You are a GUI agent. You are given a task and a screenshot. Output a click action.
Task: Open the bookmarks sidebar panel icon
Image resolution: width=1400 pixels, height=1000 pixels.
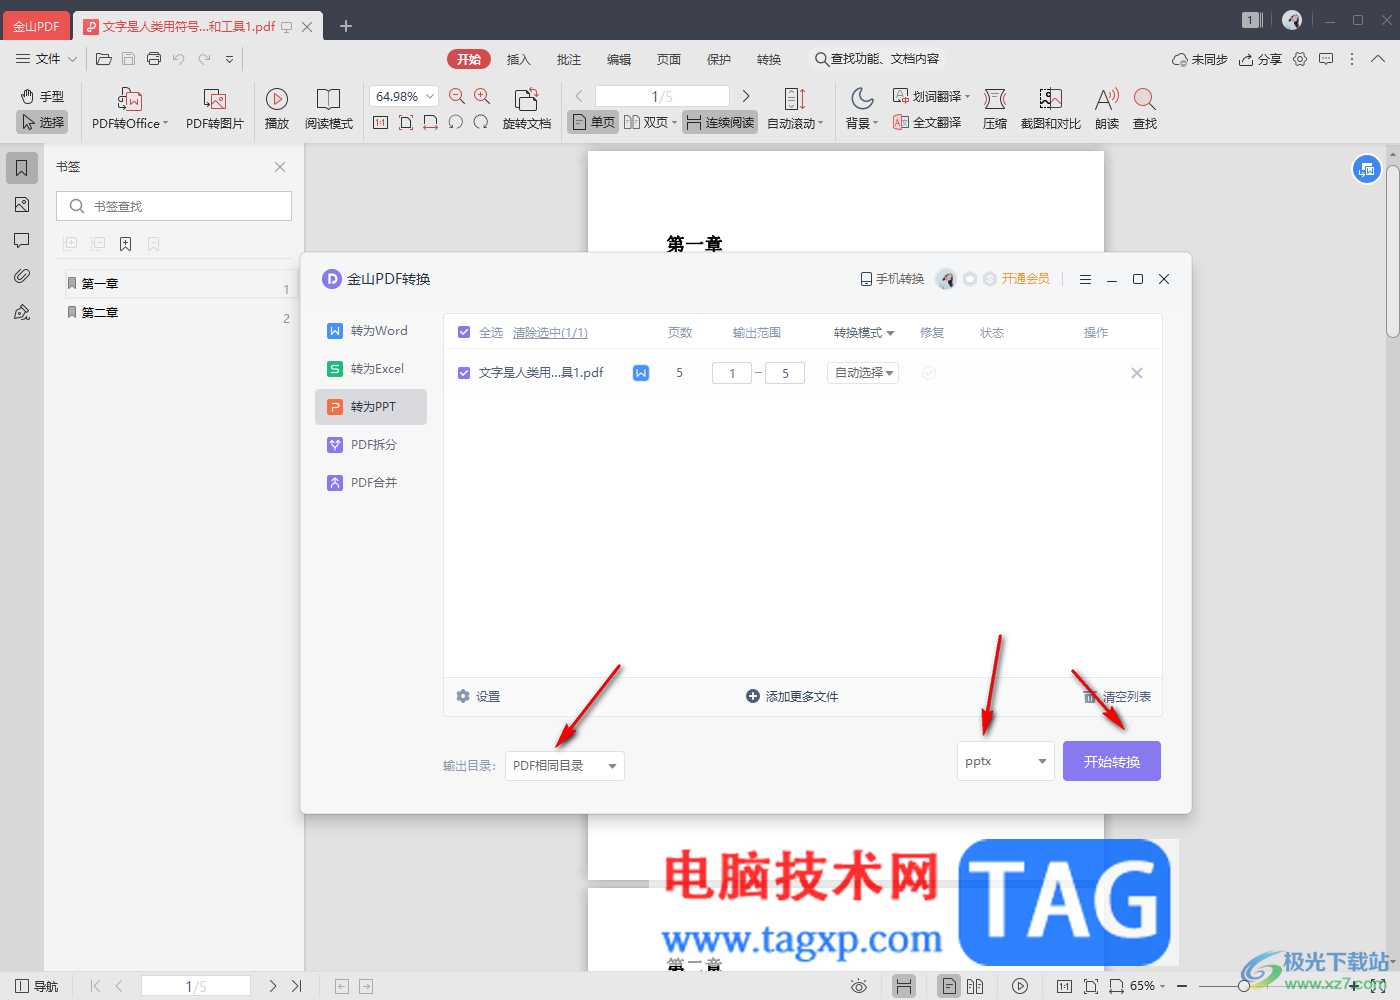(x=22, y=168)
